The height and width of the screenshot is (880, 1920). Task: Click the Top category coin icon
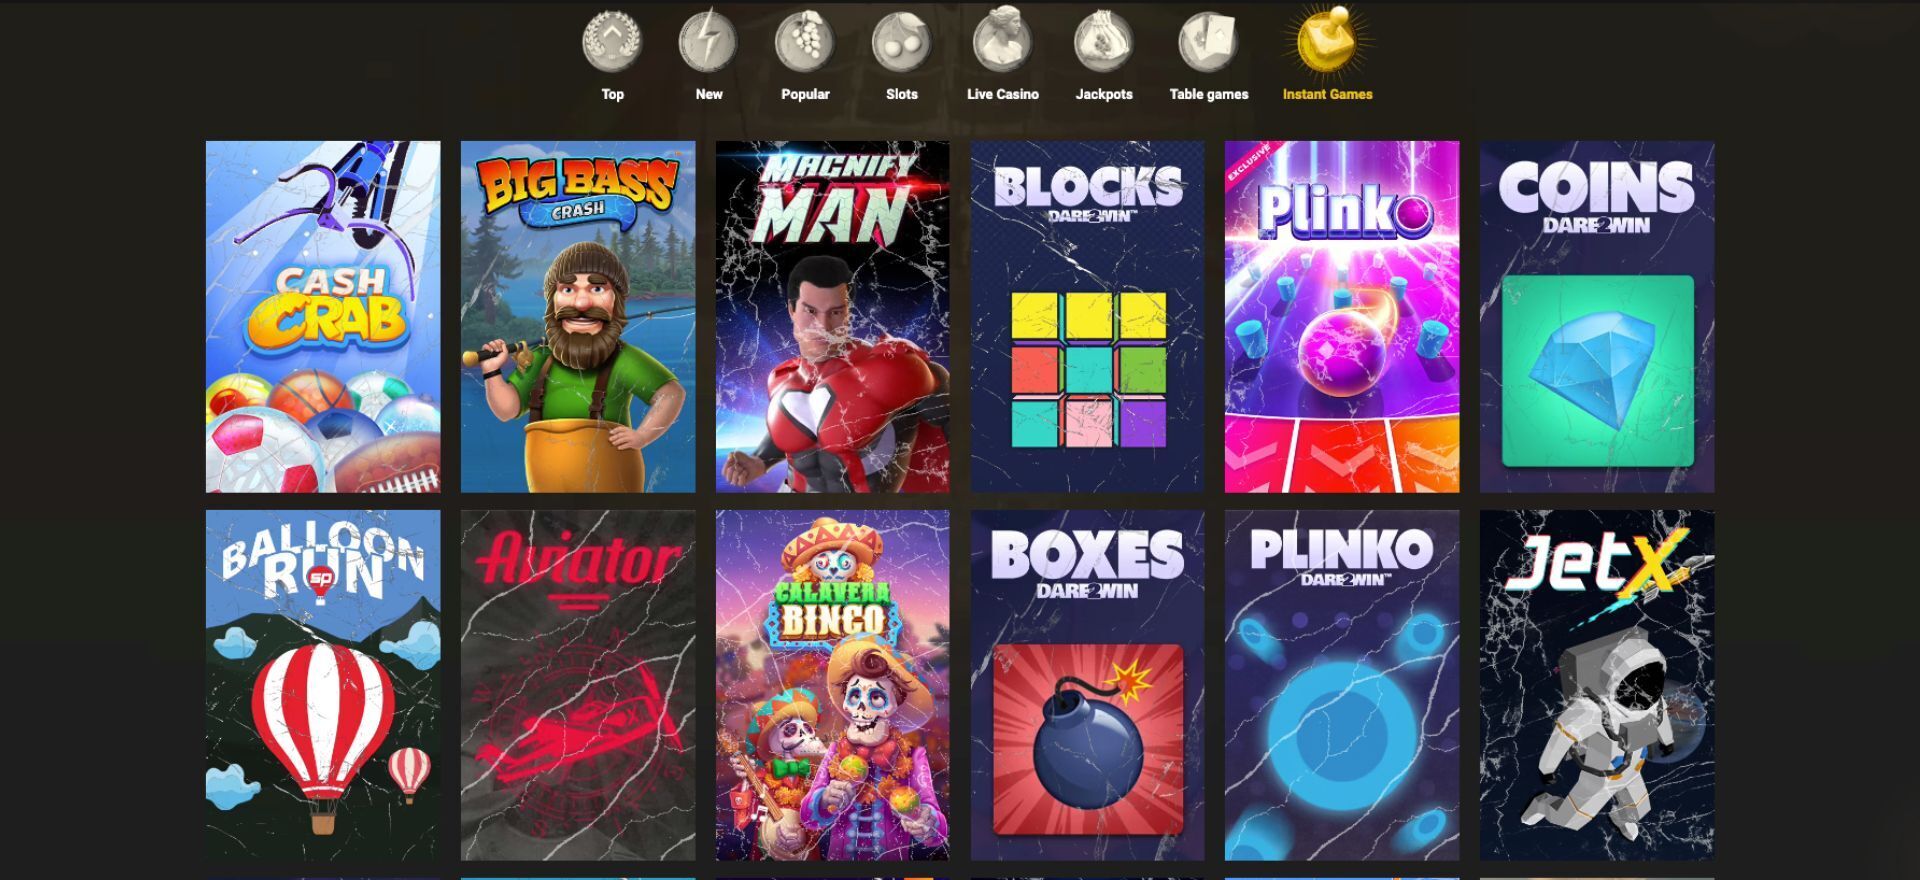[x=612, y=41]
